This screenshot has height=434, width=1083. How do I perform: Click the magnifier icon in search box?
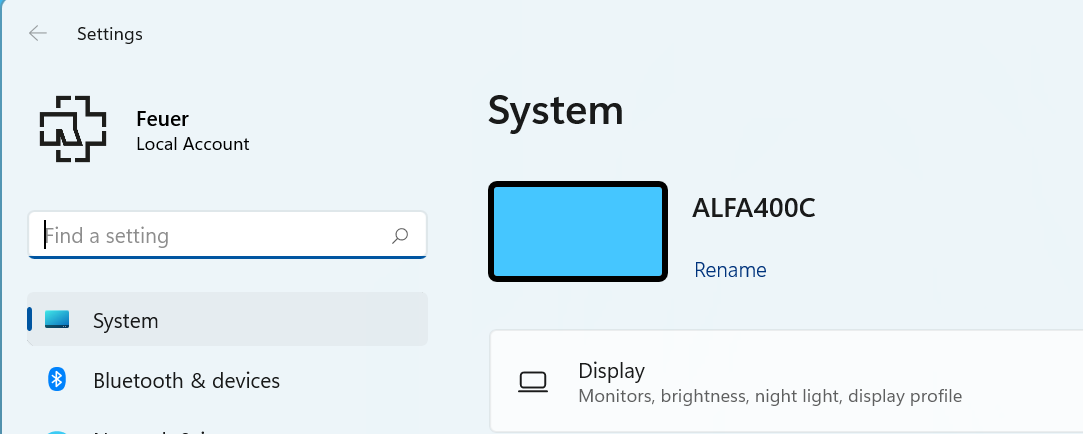point(400,236)
